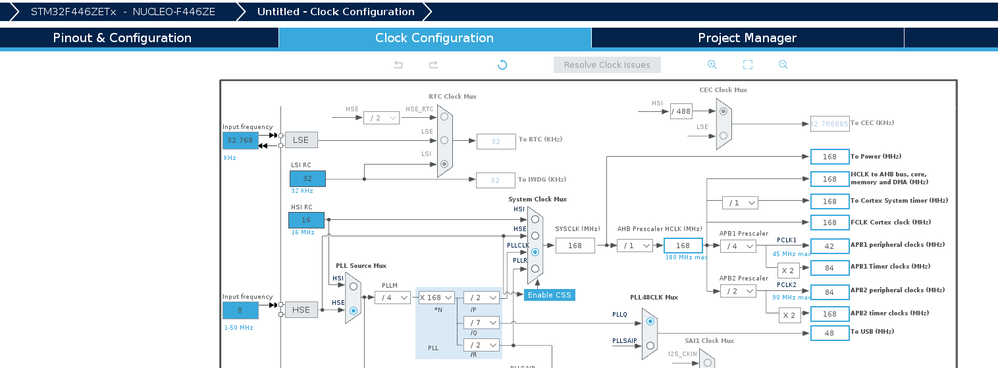Click the HSI RC 16 value box

point(306,220)
